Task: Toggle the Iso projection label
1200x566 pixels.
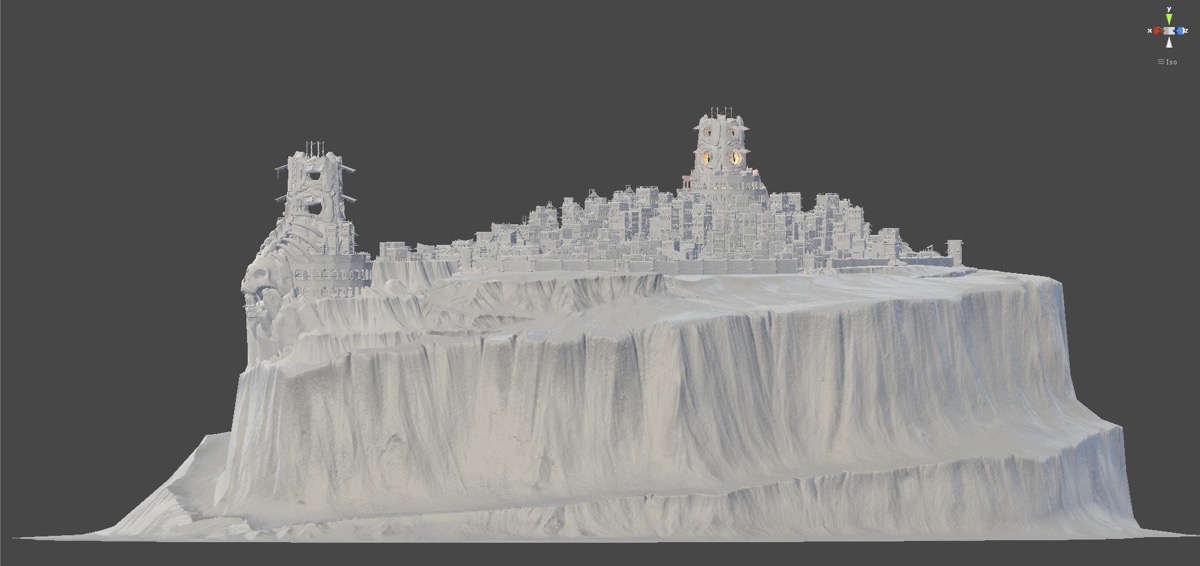Action: pos(1171,62)
